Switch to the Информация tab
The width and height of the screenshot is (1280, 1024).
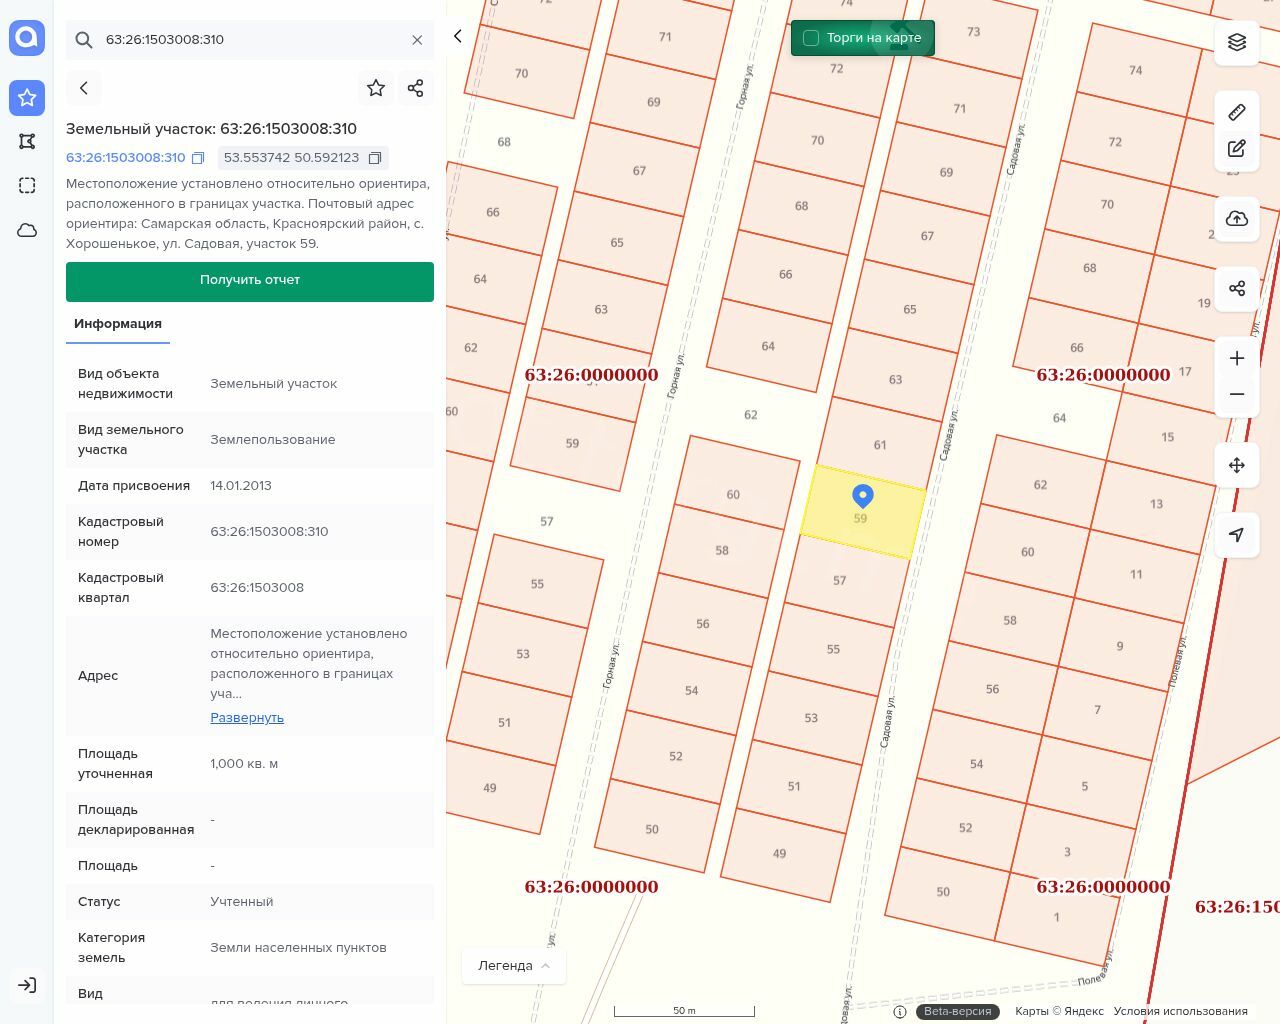coord(118,324)
